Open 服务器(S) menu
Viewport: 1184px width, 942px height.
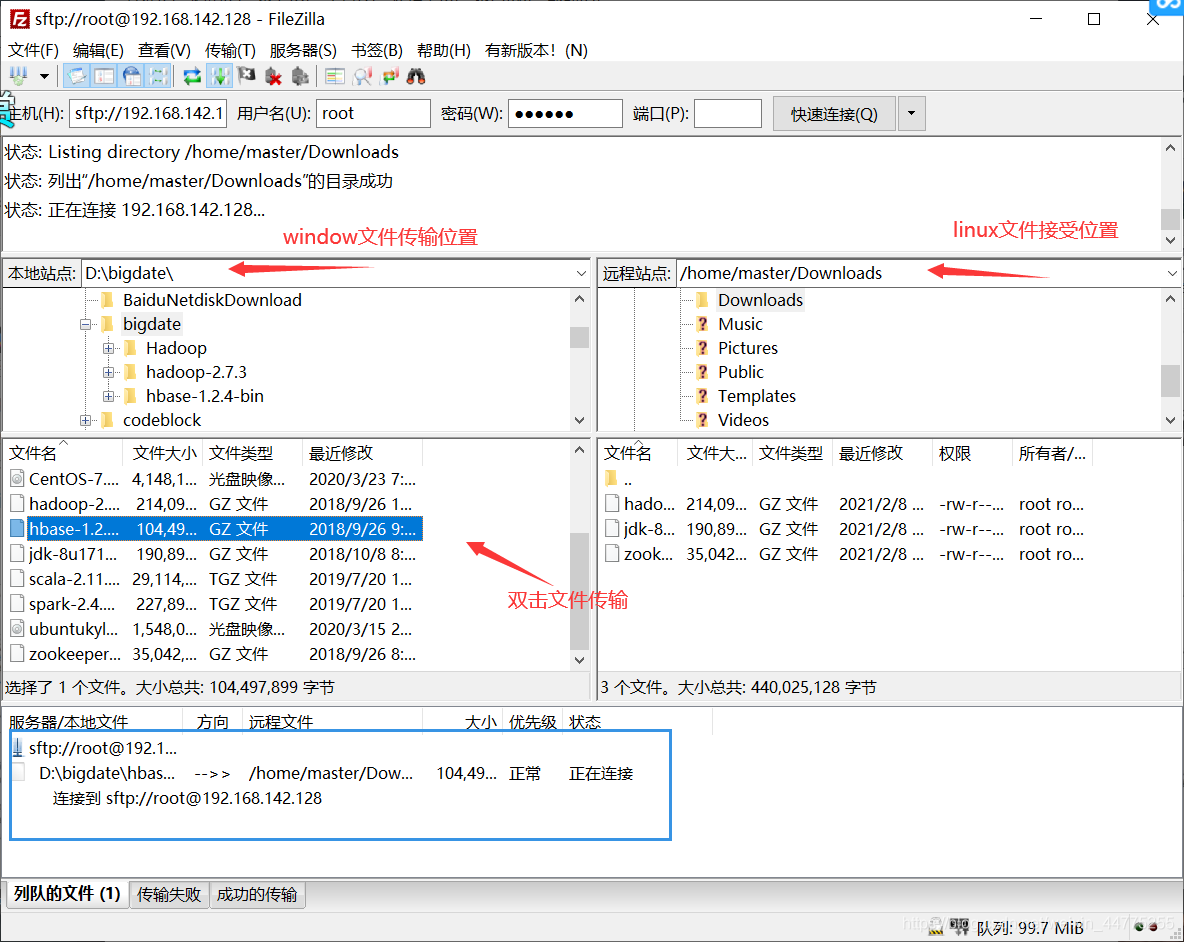click(x=303, y=51)
